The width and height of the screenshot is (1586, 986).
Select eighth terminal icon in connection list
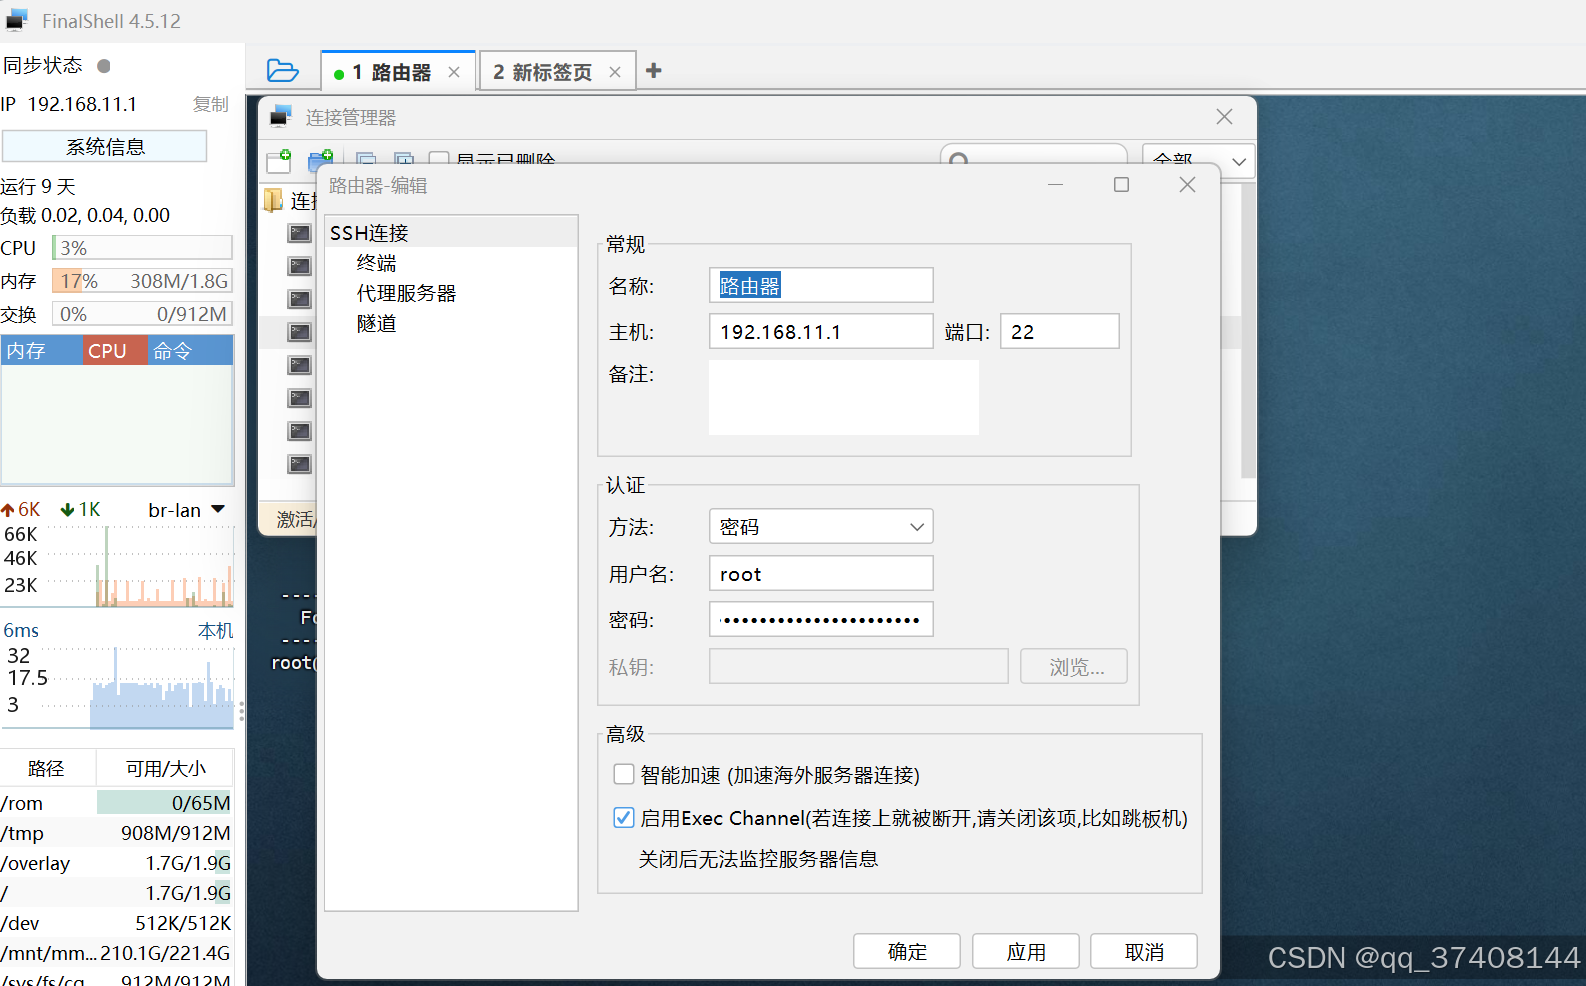pos(299,464)
